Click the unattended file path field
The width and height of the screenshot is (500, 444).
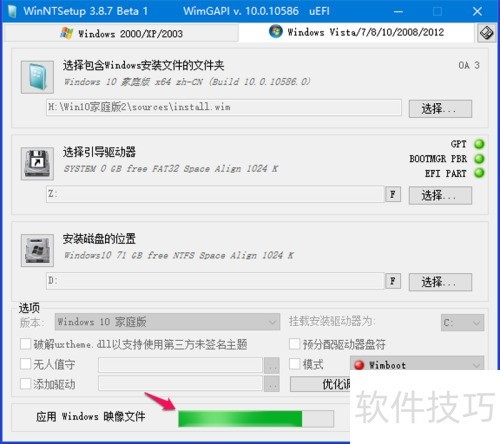180,365
